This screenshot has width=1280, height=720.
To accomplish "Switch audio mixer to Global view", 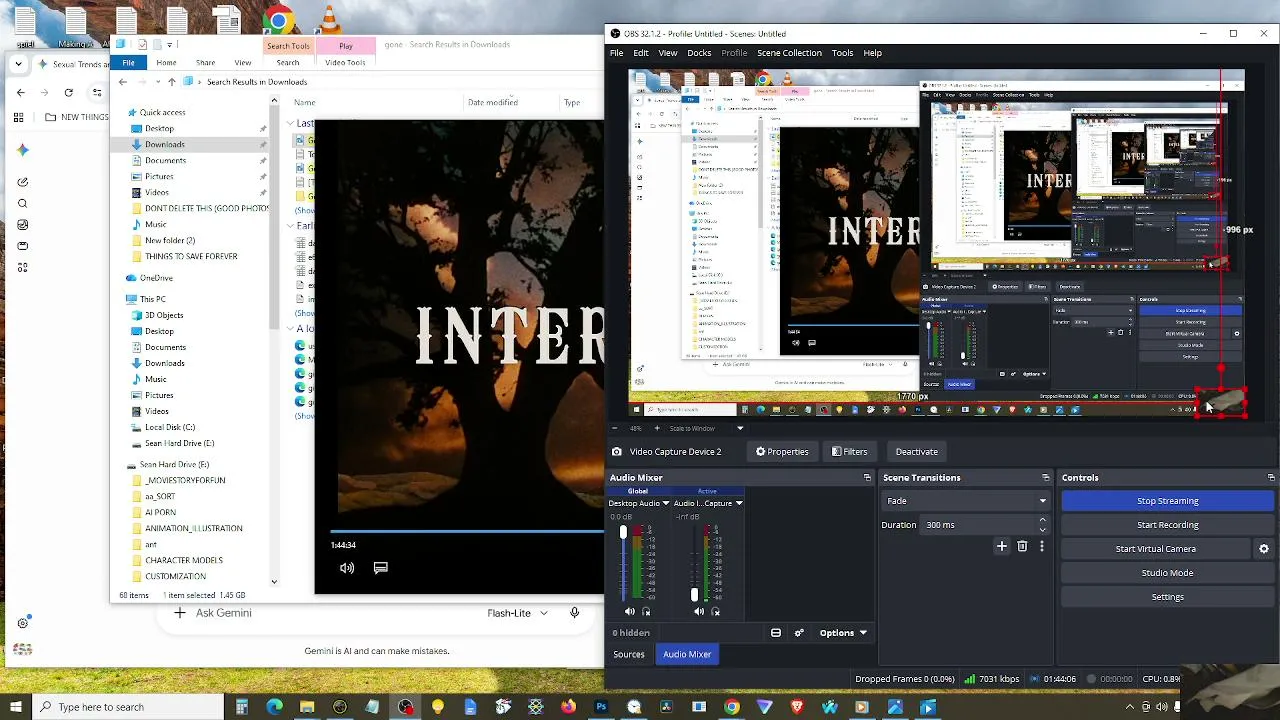I will click(x=637, y=491).
